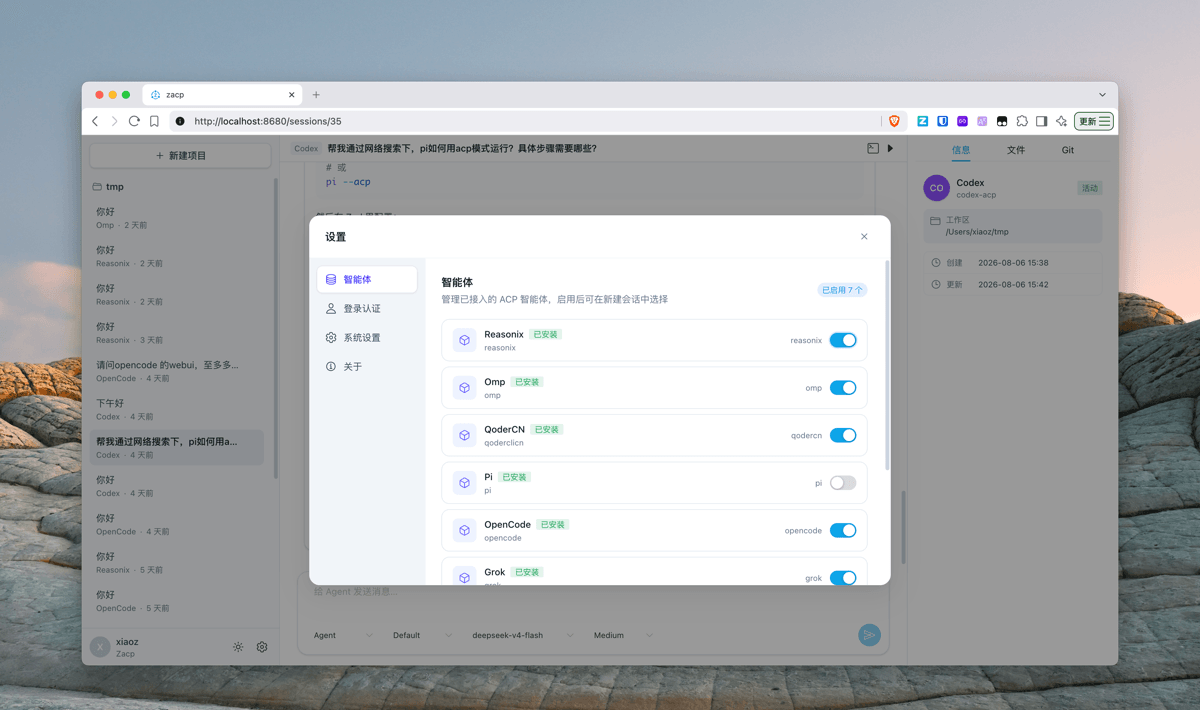Open the 关于 settings section

(x=367, y=366)
